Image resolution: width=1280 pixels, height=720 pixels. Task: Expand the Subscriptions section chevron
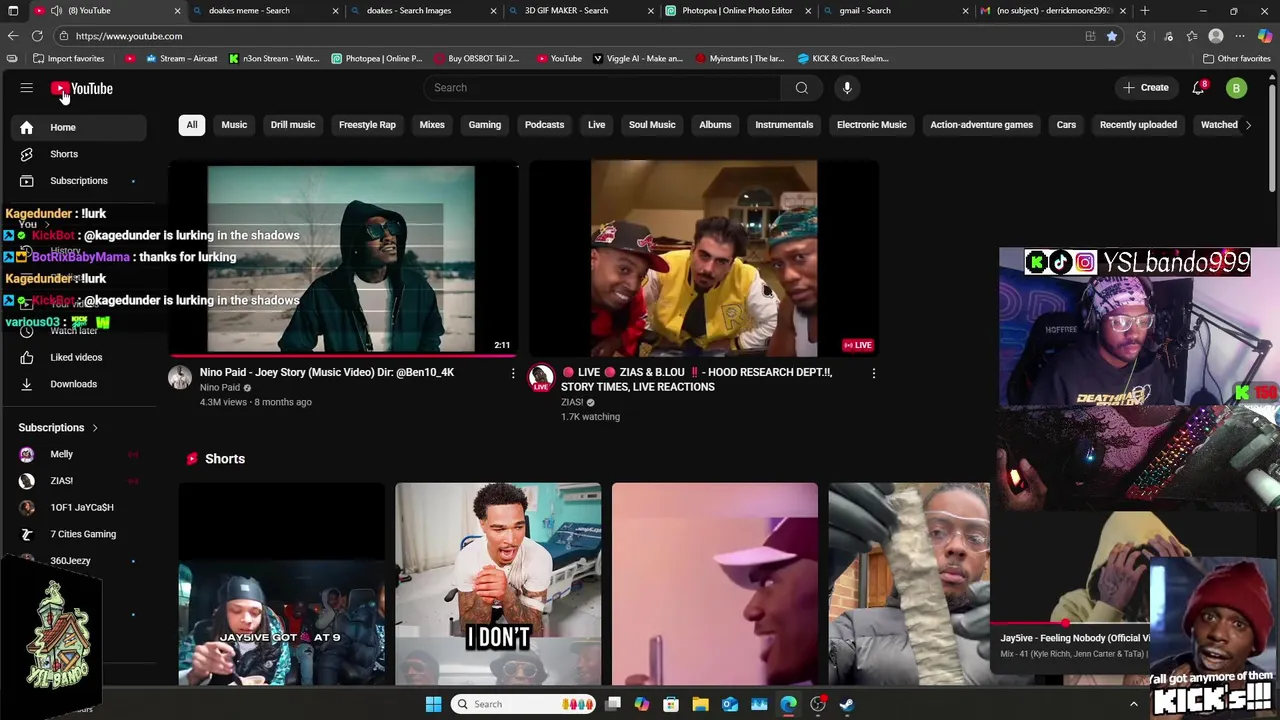coord(95,428)
